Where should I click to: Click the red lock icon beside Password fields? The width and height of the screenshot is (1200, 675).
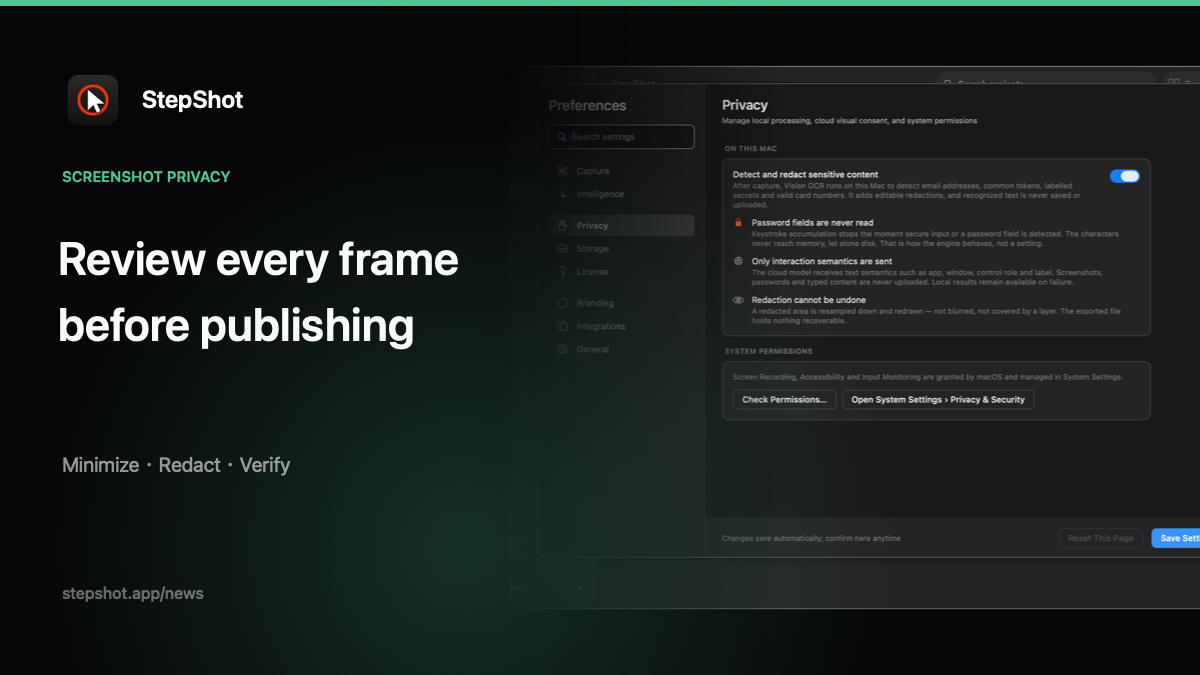pyautogui.click(x=738, y=223)
